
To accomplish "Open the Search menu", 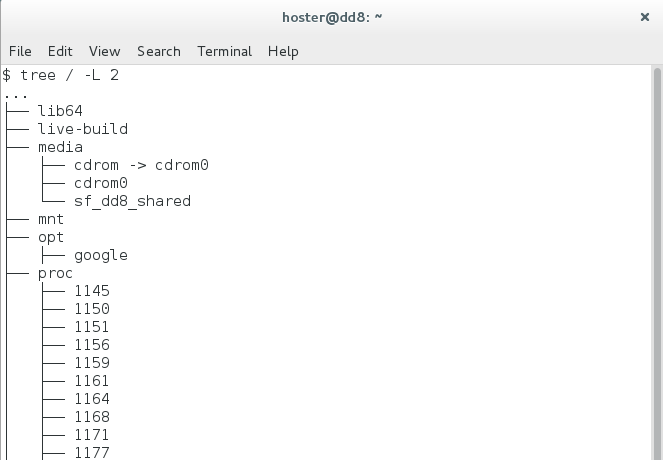I will 159,51.
